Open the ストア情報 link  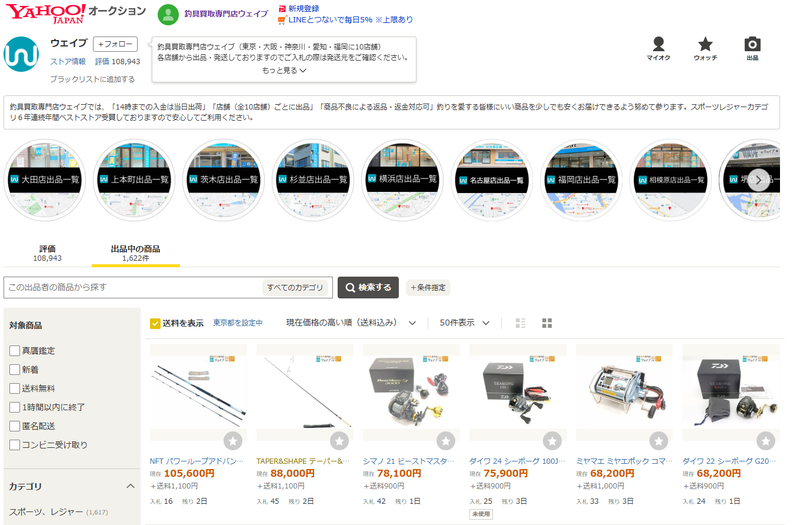pos(68,62)
